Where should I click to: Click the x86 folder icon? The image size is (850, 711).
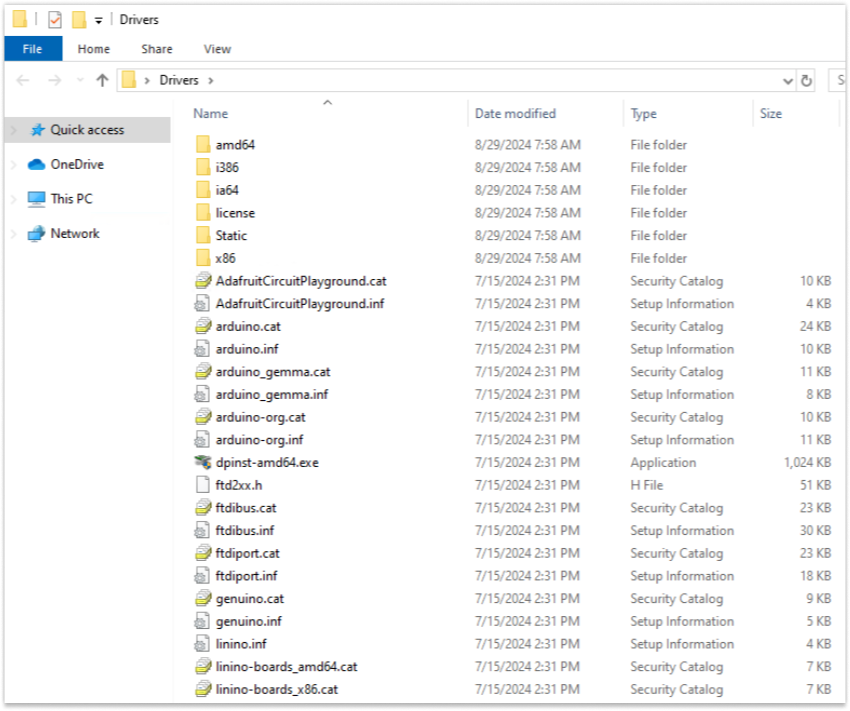(x=203, y=258)
